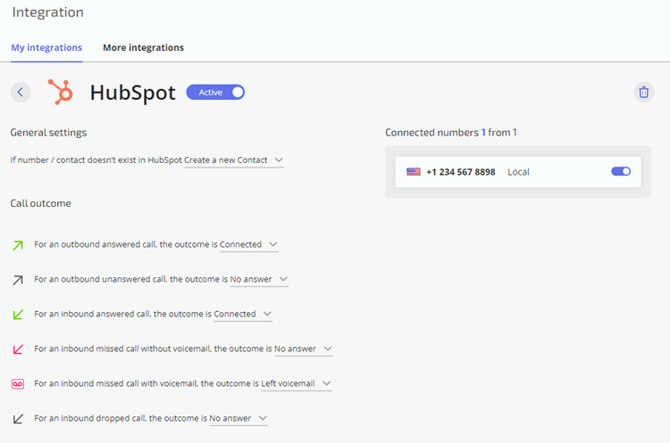Expand the Left voicemail outcome dropdown
This screenshot has height=443, width=670.
pos(296,384)
